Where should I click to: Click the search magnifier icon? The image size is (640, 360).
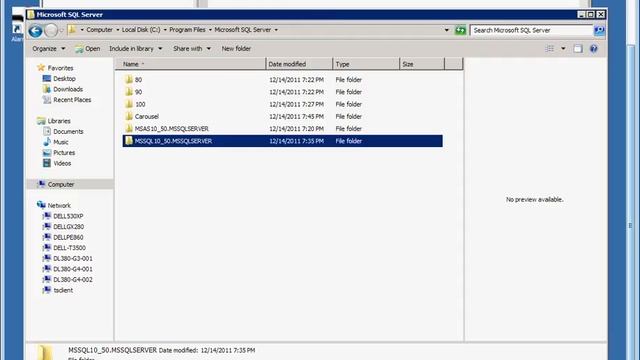pyautogui.click(x=599, y=30)
